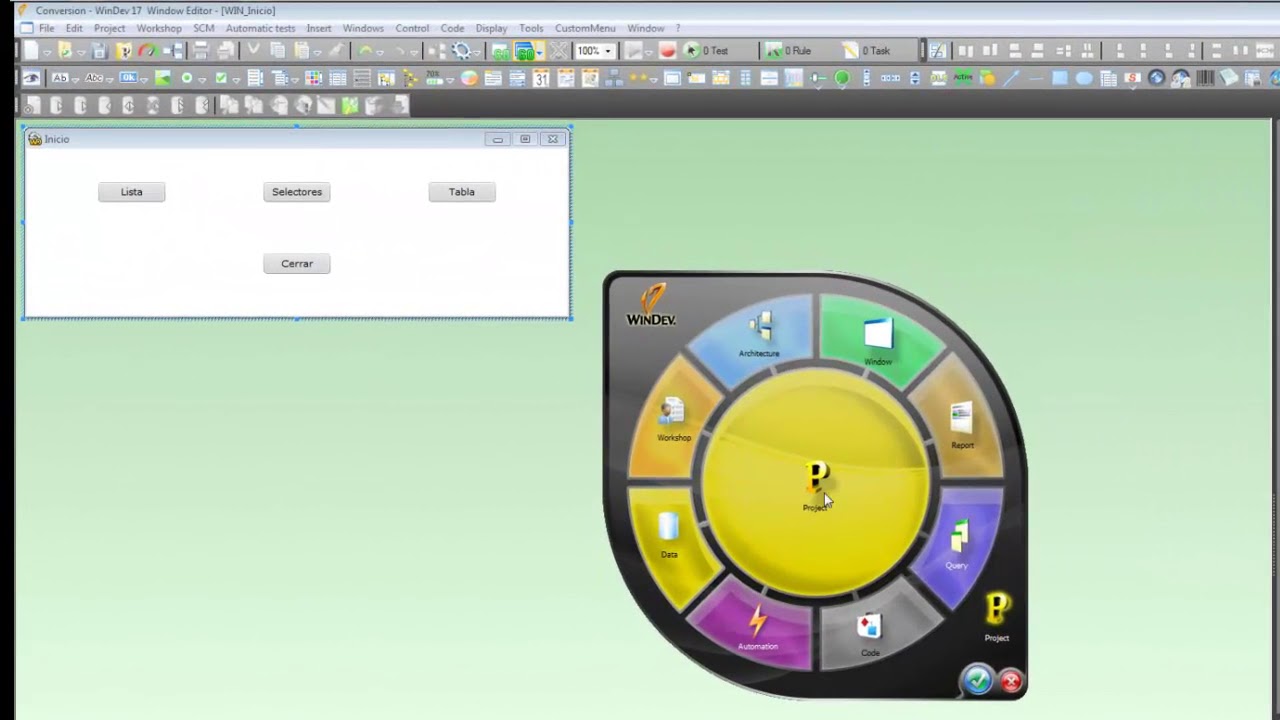Insert a Static control with the Ab icon
The image size is (1280, 720).
click(60, 77)
